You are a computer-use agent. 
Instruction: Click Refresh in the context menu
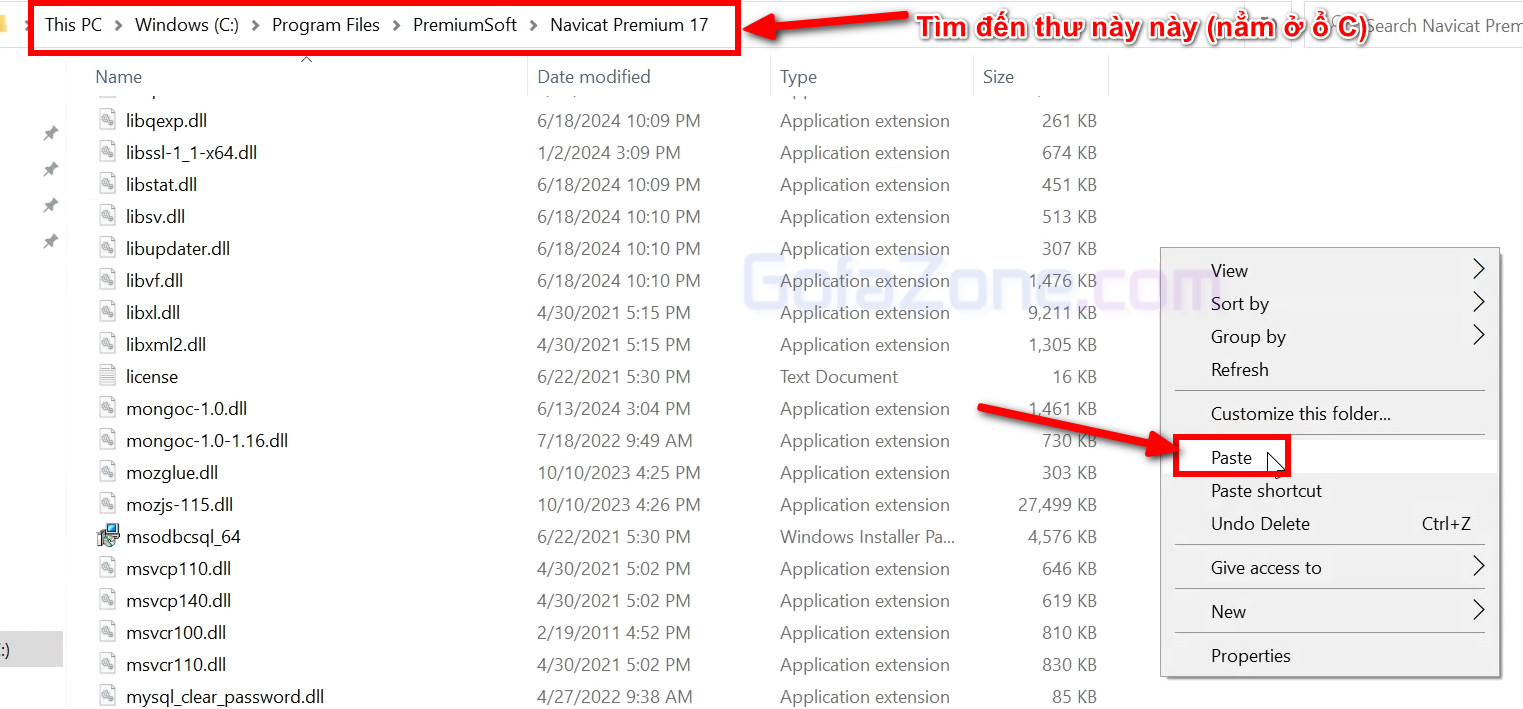[1239, 370]
